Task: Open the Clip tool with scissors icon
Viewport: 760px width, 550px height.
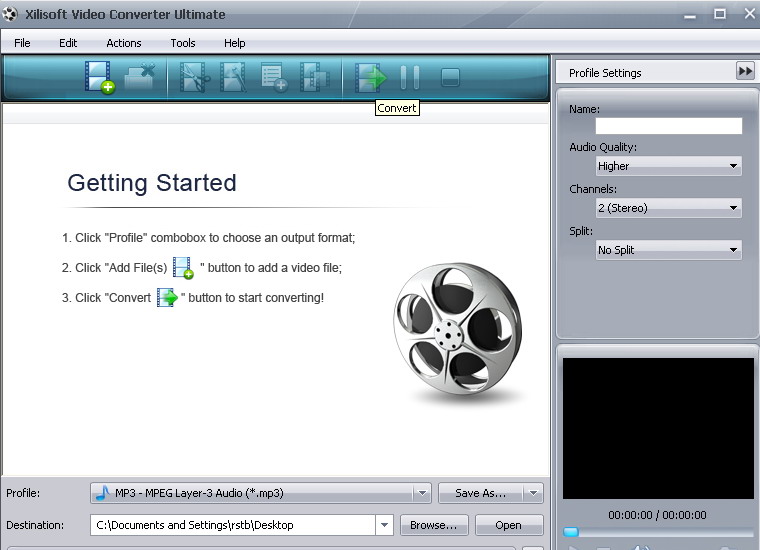Action: 195,77
